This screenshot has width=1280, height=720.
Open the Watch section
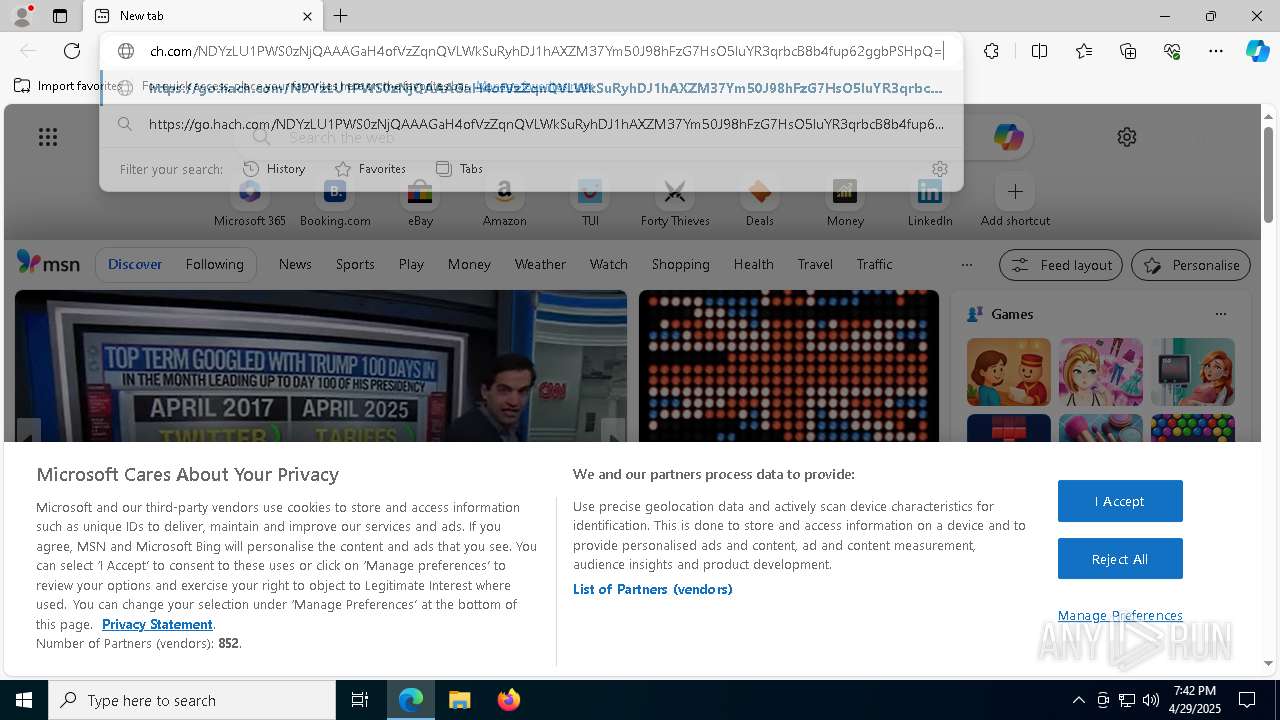[609, 264]
